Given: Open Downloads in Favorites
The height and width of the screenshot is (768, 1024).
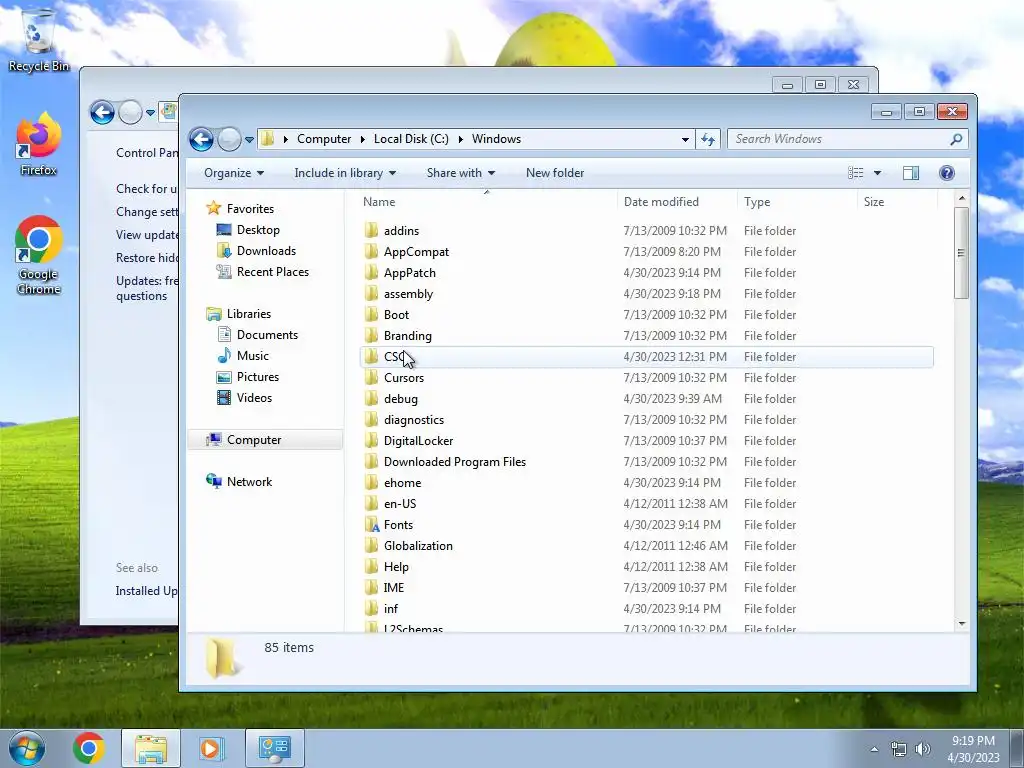Looking at the screenshot, I should [266, 251].
